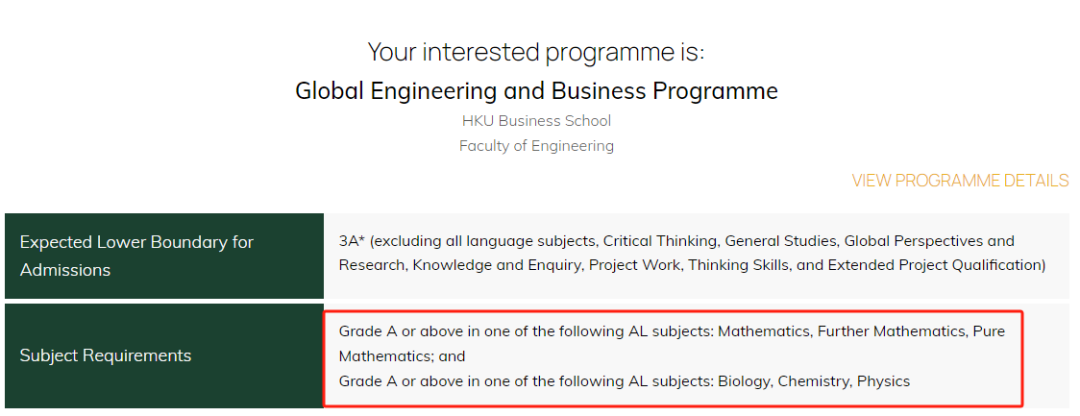Select the Subject Requirements header cell
Screen dimensions: 1080x416
pos(164,356)
